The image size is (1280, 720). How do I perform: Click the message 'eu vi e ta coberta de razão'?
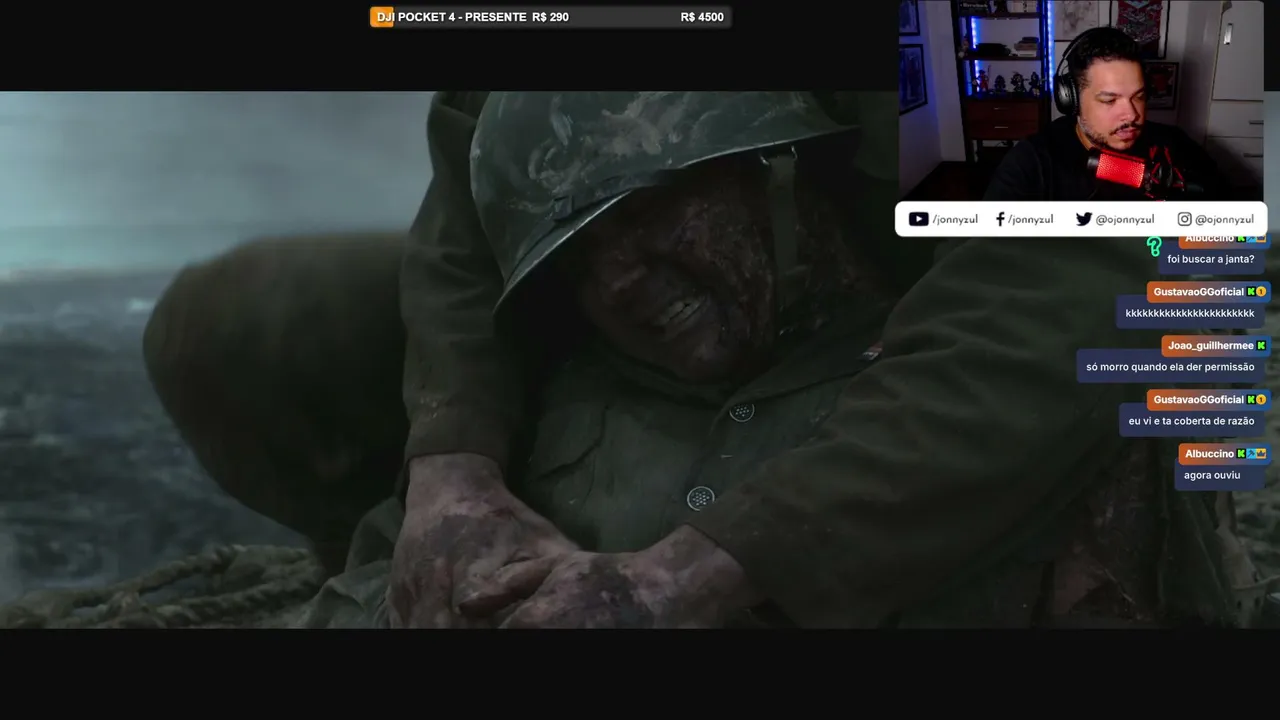[x=1191, y=421]
